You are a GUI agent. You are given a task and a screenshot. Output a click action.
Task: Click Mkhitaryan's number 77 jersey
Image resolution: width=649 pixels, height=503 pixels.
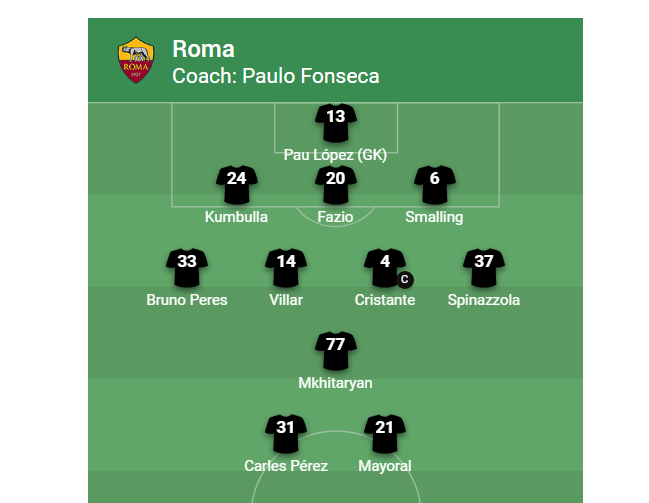click(x=336, y=351)
